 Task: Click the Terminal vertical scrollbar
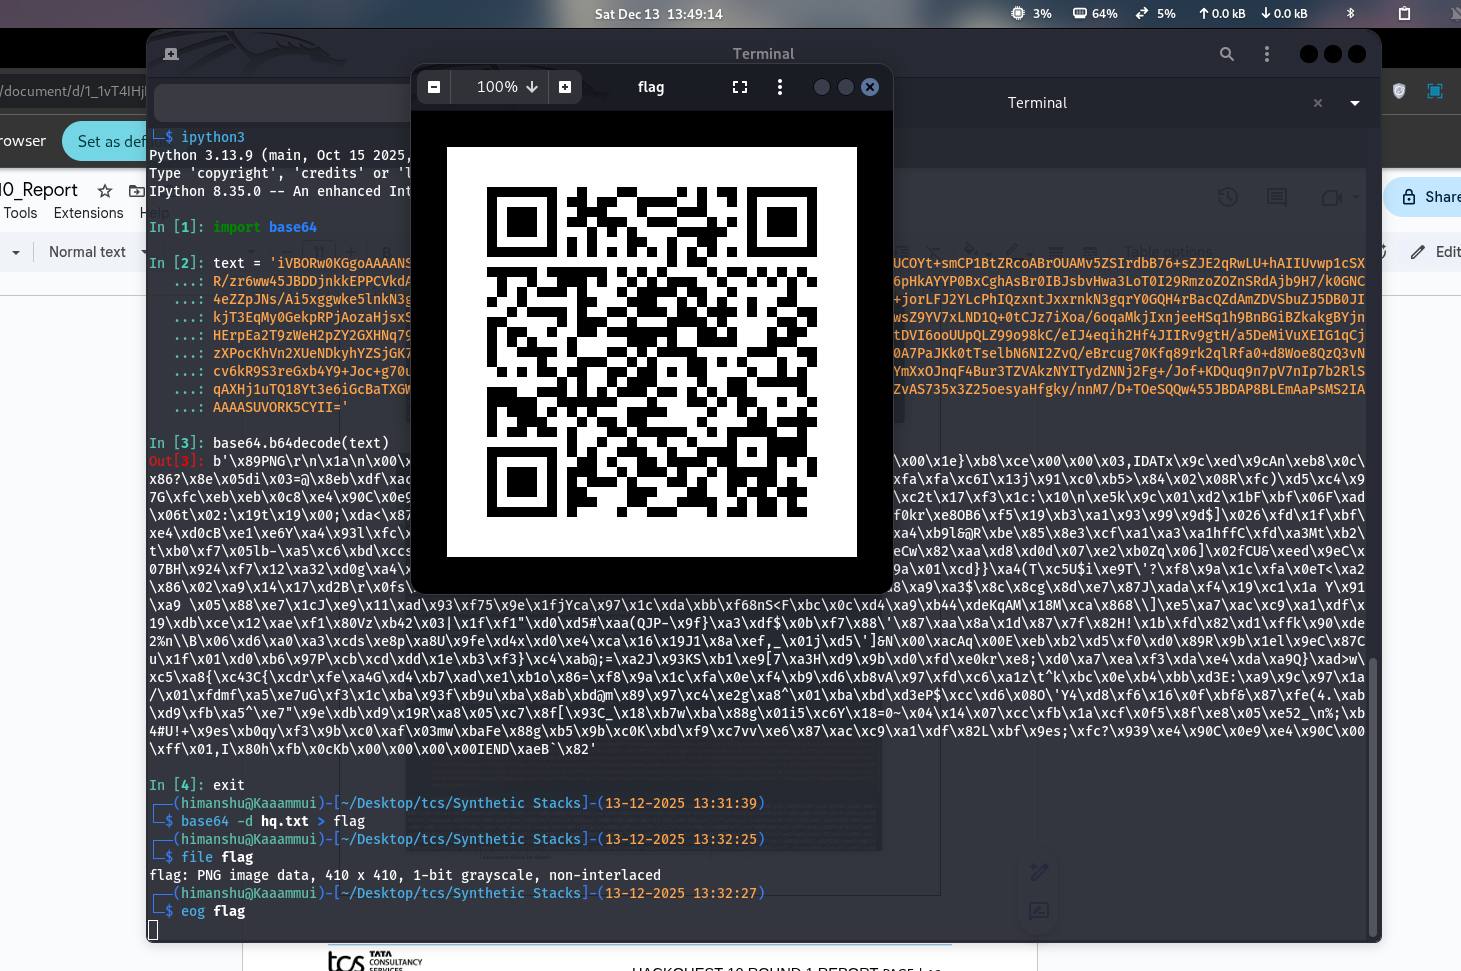tap(1374, 796)
